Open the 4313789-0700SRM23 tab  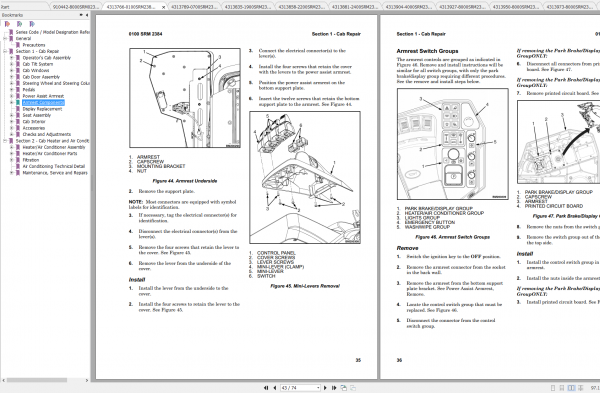[x=194, y=7]
